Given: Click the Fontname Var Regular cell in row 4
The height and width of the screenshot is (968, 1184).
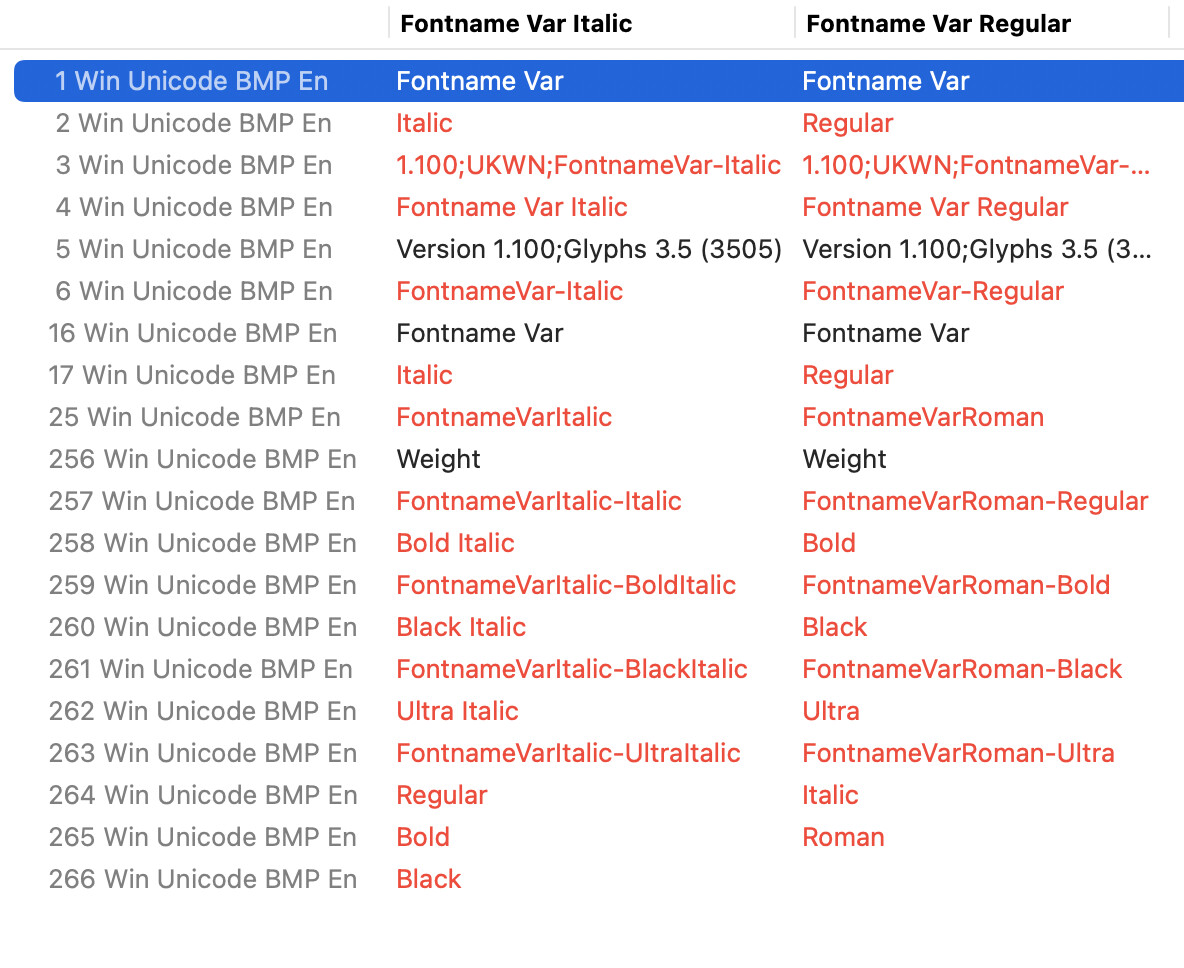Looking at the screenshot, I should [x=935, y=207].
